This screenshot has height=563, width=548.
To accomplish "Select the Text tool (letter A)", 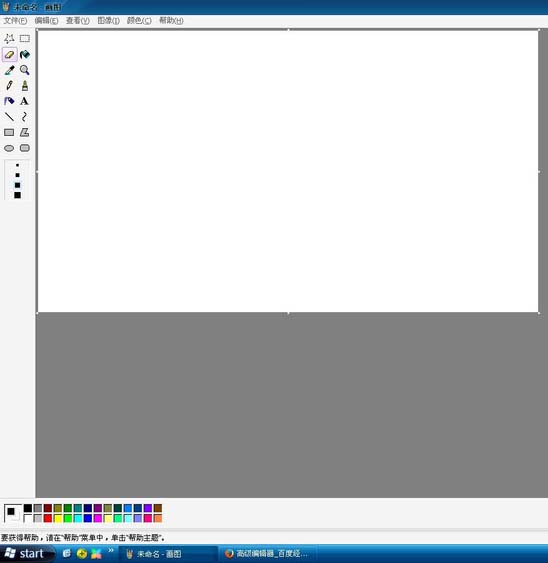I will (x=25, y=101).
